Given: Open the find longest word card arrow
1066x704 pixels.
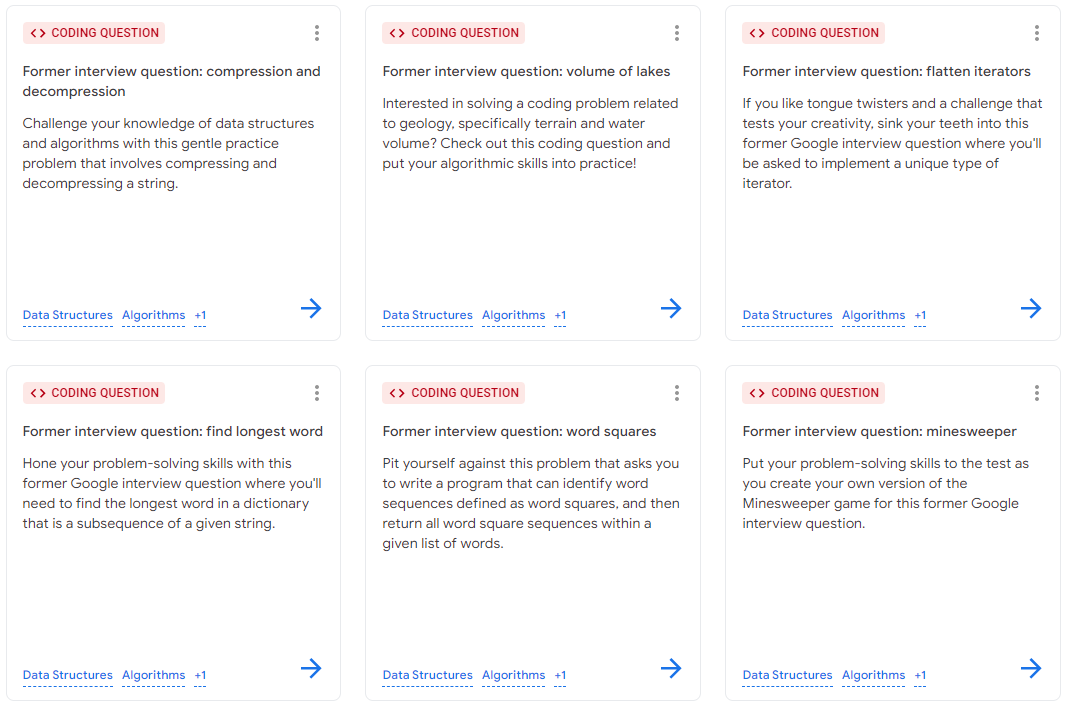Looking at the screenshot, I should [311, 668].
